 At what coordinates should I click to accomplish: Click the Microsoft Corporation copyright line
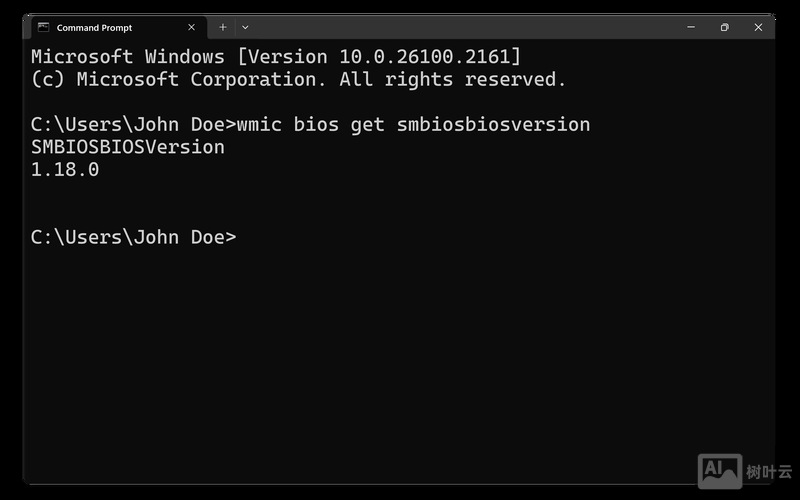298,79
